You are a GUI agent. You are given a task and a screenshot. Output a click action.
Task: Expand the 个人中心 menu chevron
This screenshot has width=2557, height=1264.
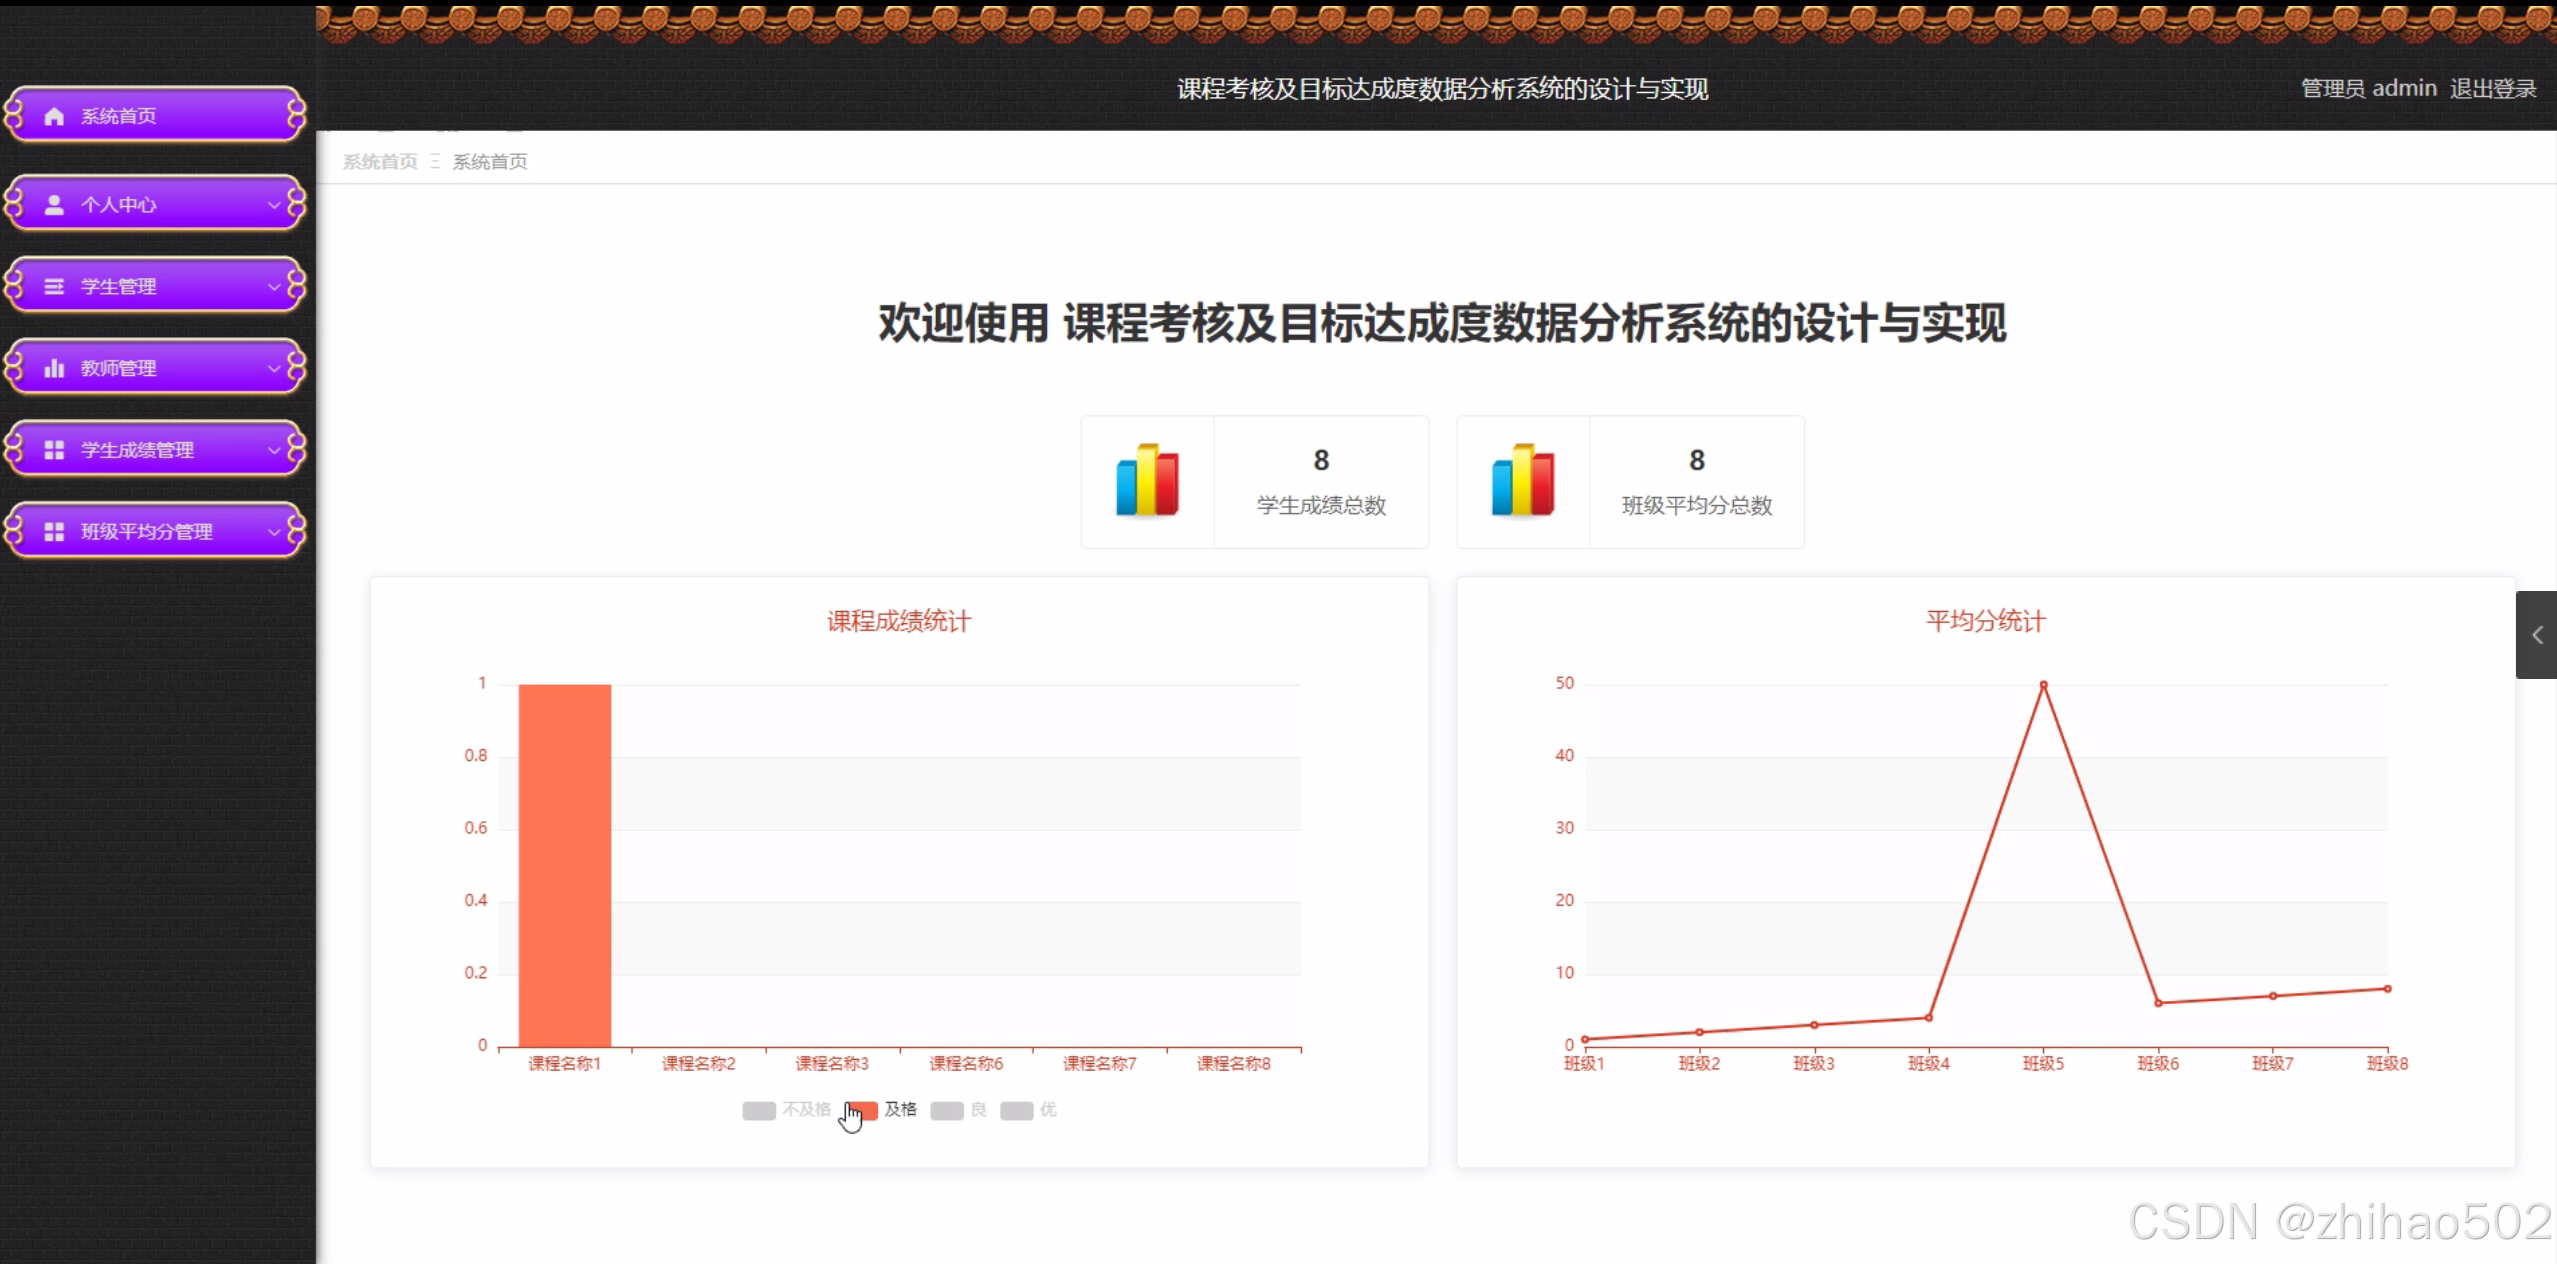tap(273, 205)
